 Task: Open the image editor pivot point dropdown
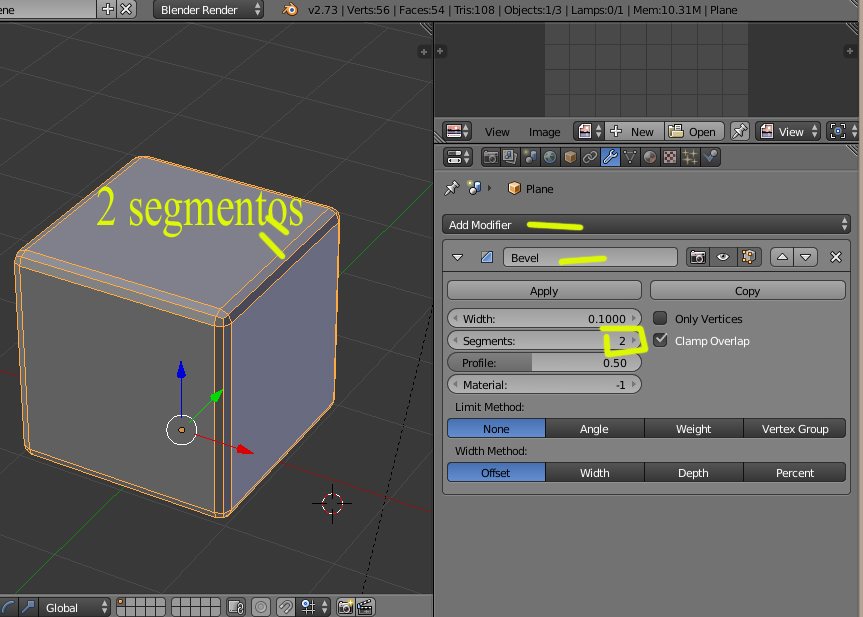click(843, 132)
